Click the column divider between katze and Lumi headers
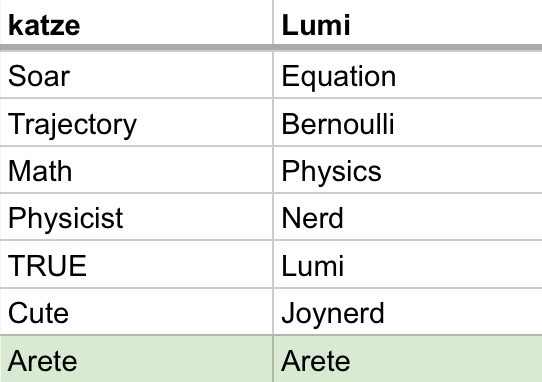 [x=273, y=22]
